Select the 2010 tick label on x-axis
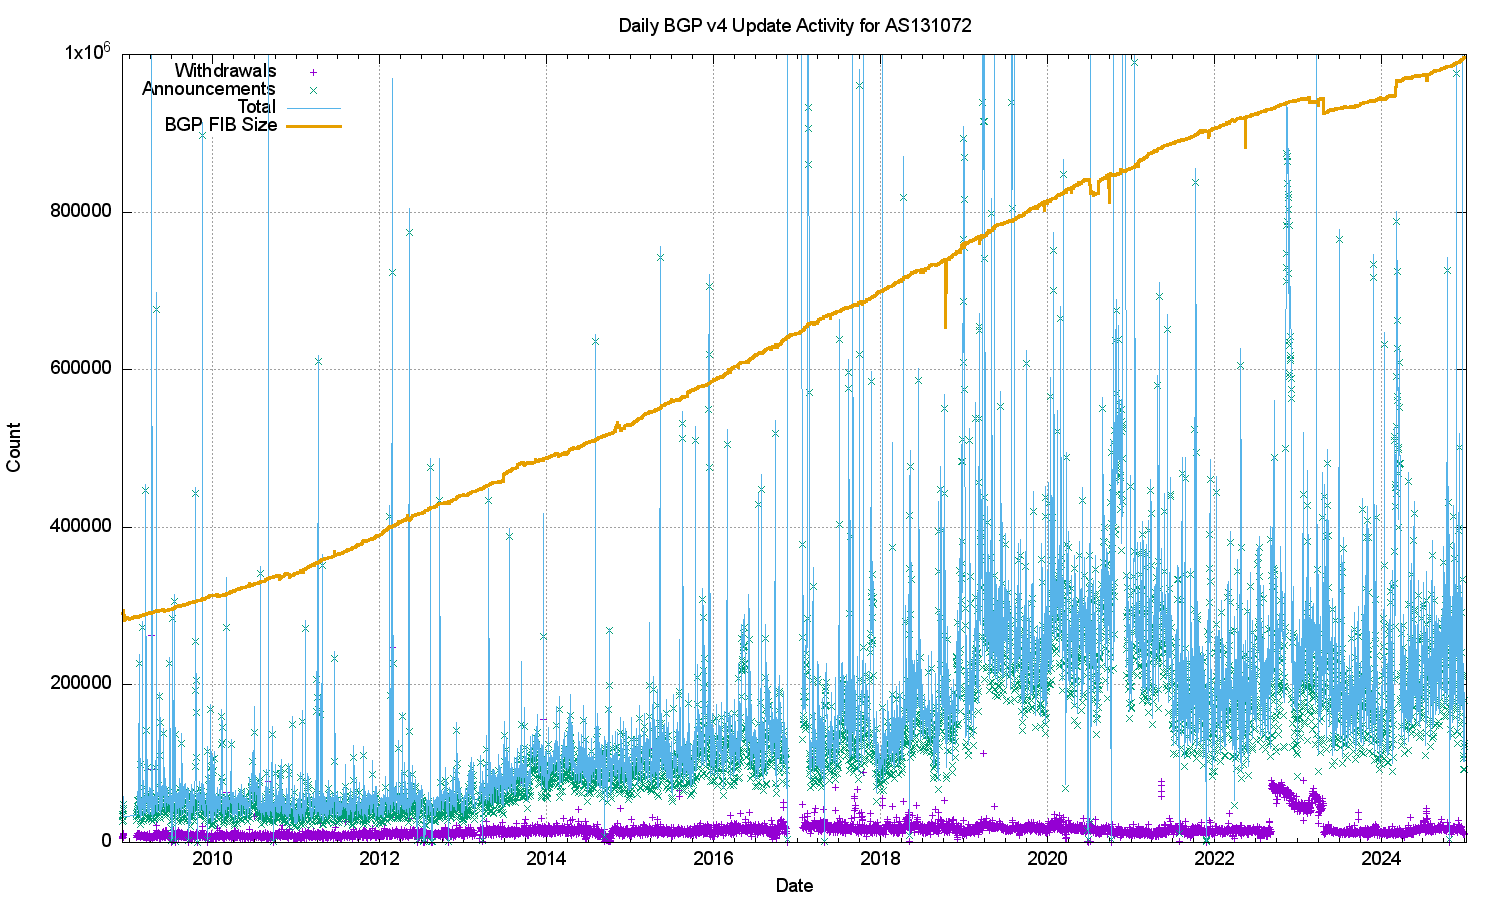 212,859
